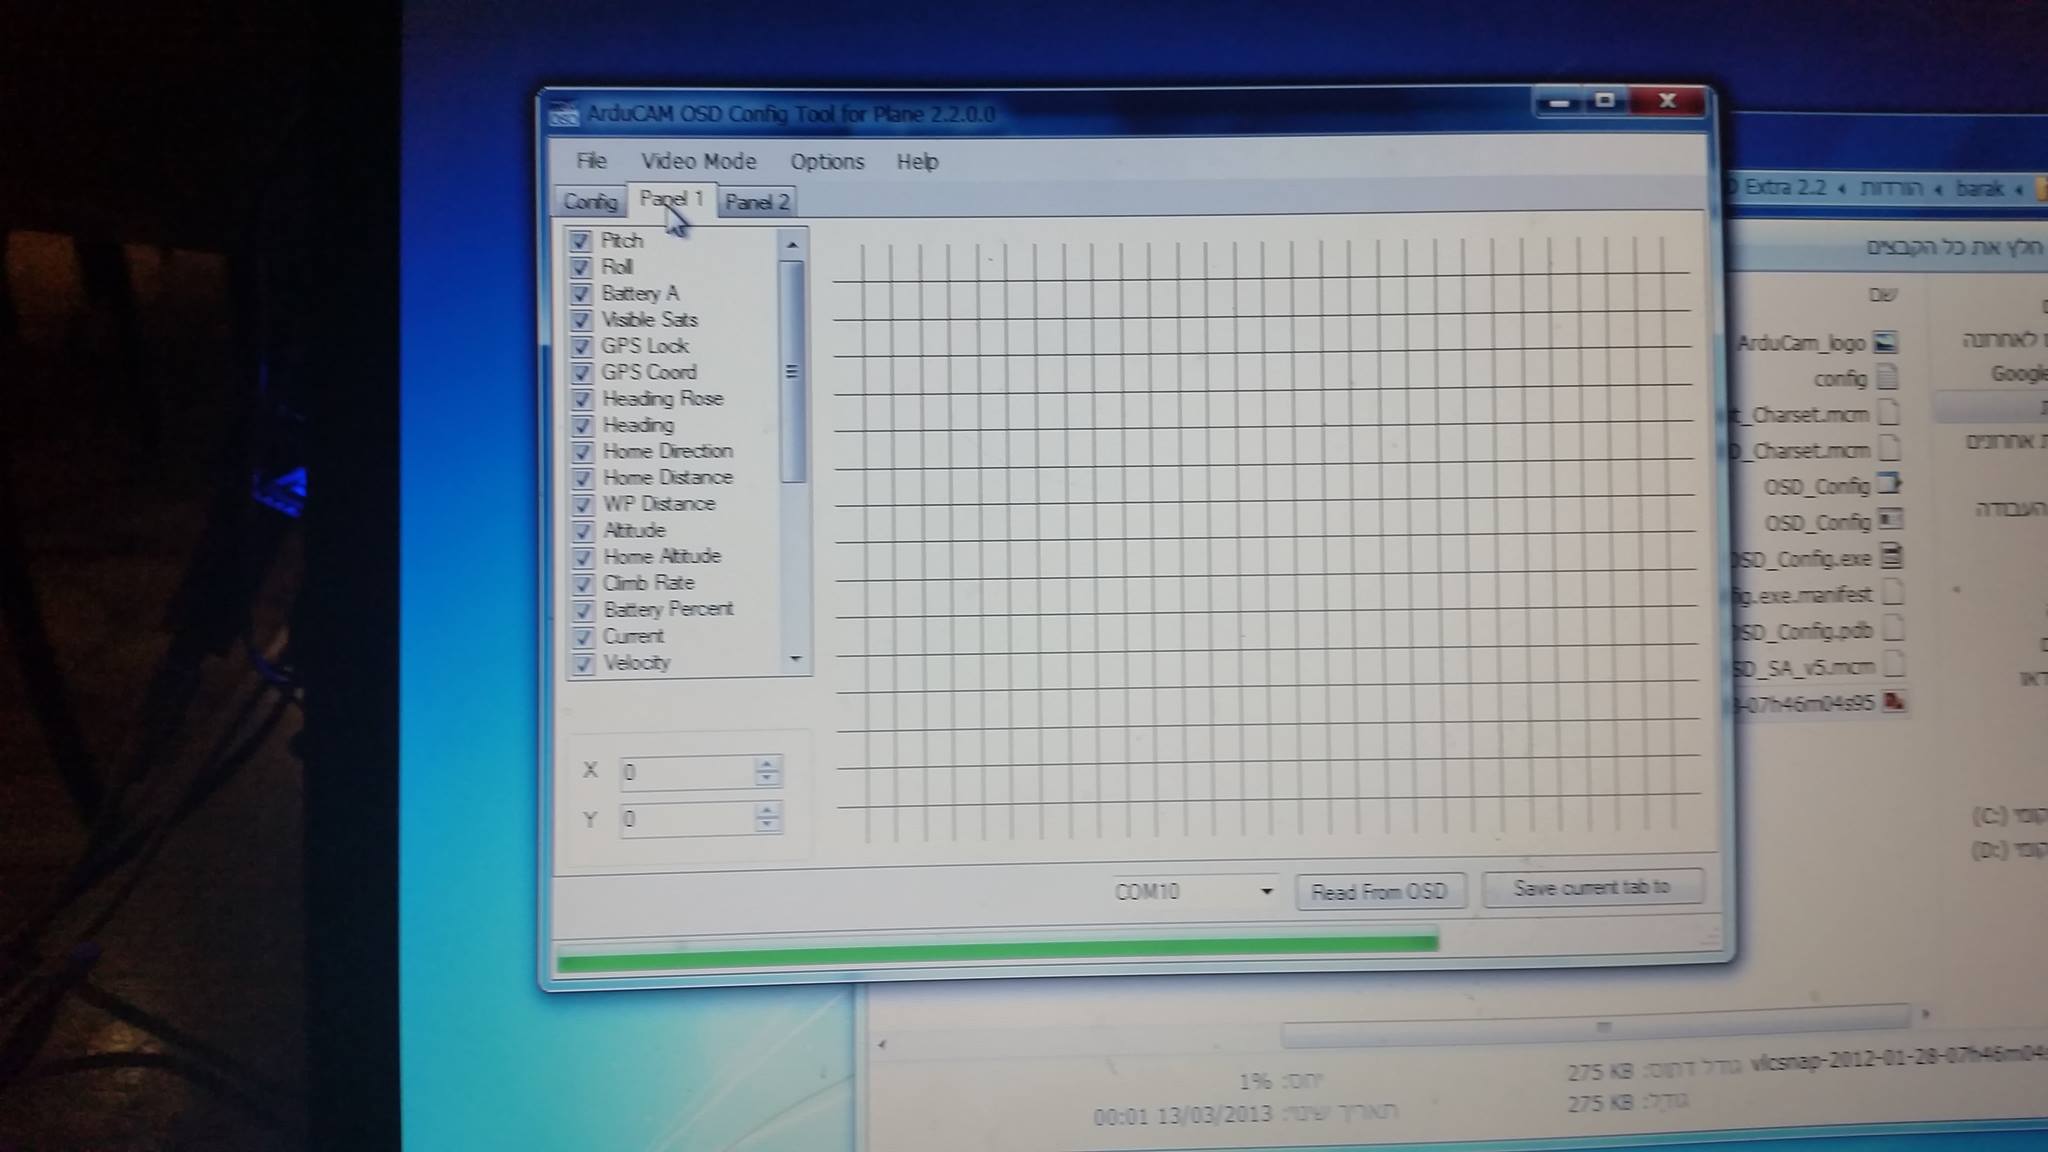Select the Battery Percent item label
Viewport: 2048px width, 1152px height.
click(x=668, y=609)
